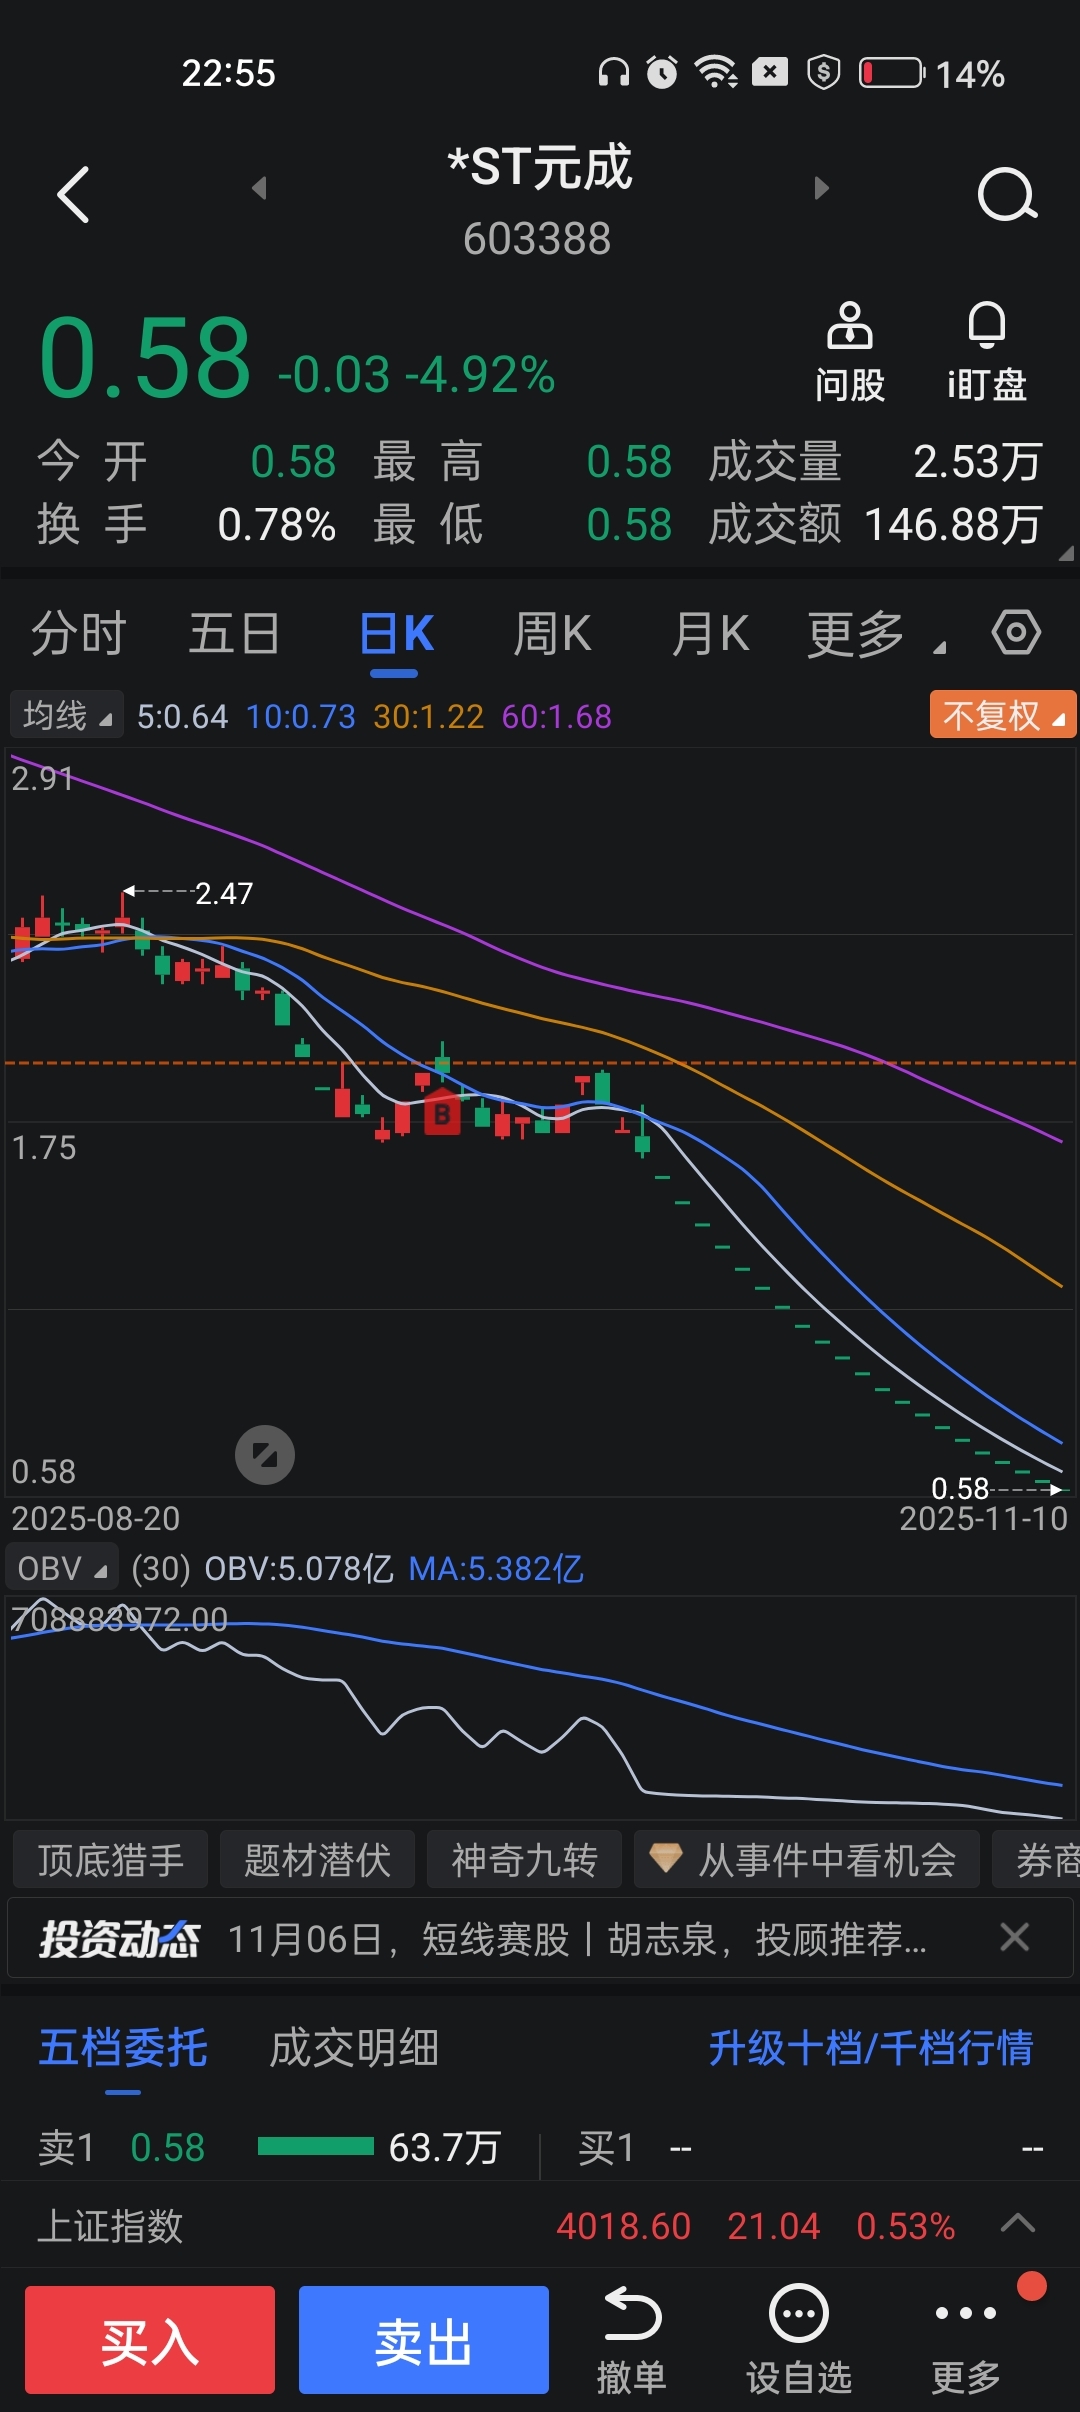Open 升级十档/千档行情 upgrade link
Image resolution: width=1080 pixels, height=2412 pixels.
[871, 2047]
